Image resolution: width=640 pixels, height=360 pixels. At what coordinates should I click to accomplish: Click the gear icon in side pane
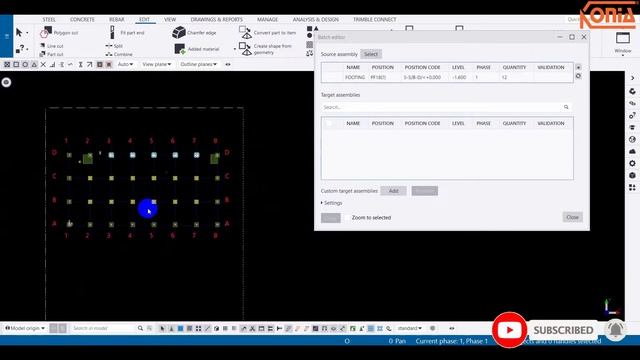pos(632,163)
